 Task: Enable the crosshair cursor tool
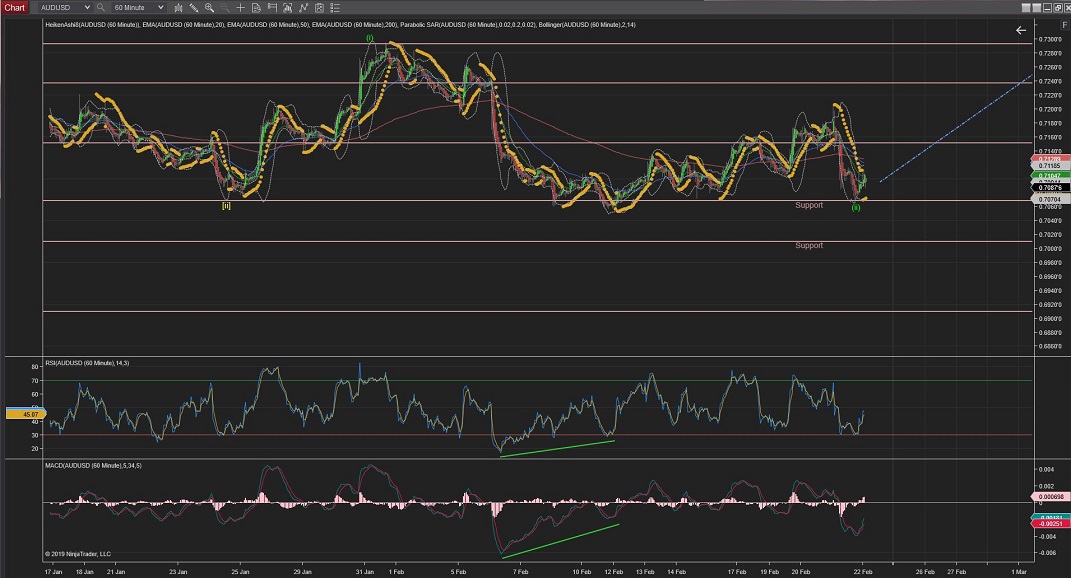[x=240, y=7]
